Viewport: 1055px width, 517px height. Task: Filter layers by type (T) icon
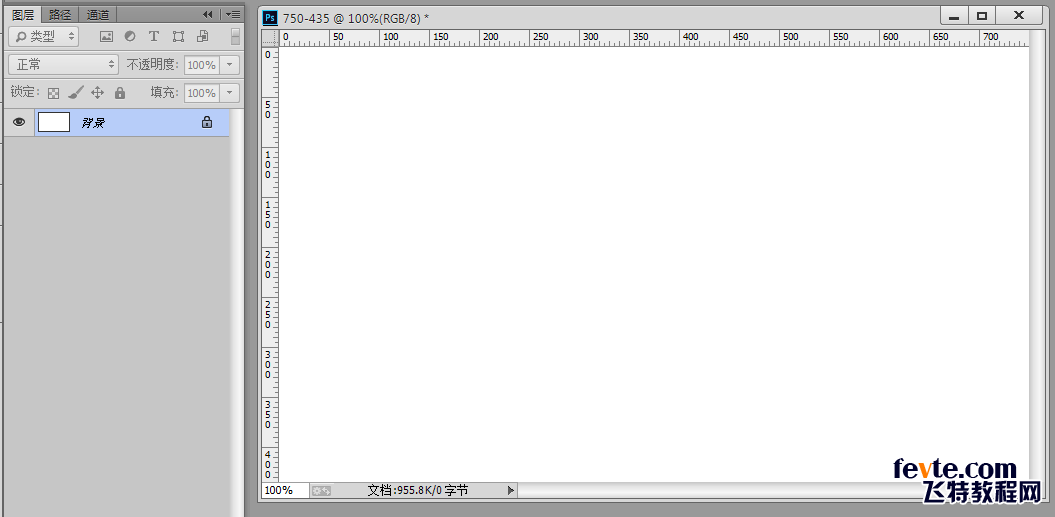click(154, 36)
